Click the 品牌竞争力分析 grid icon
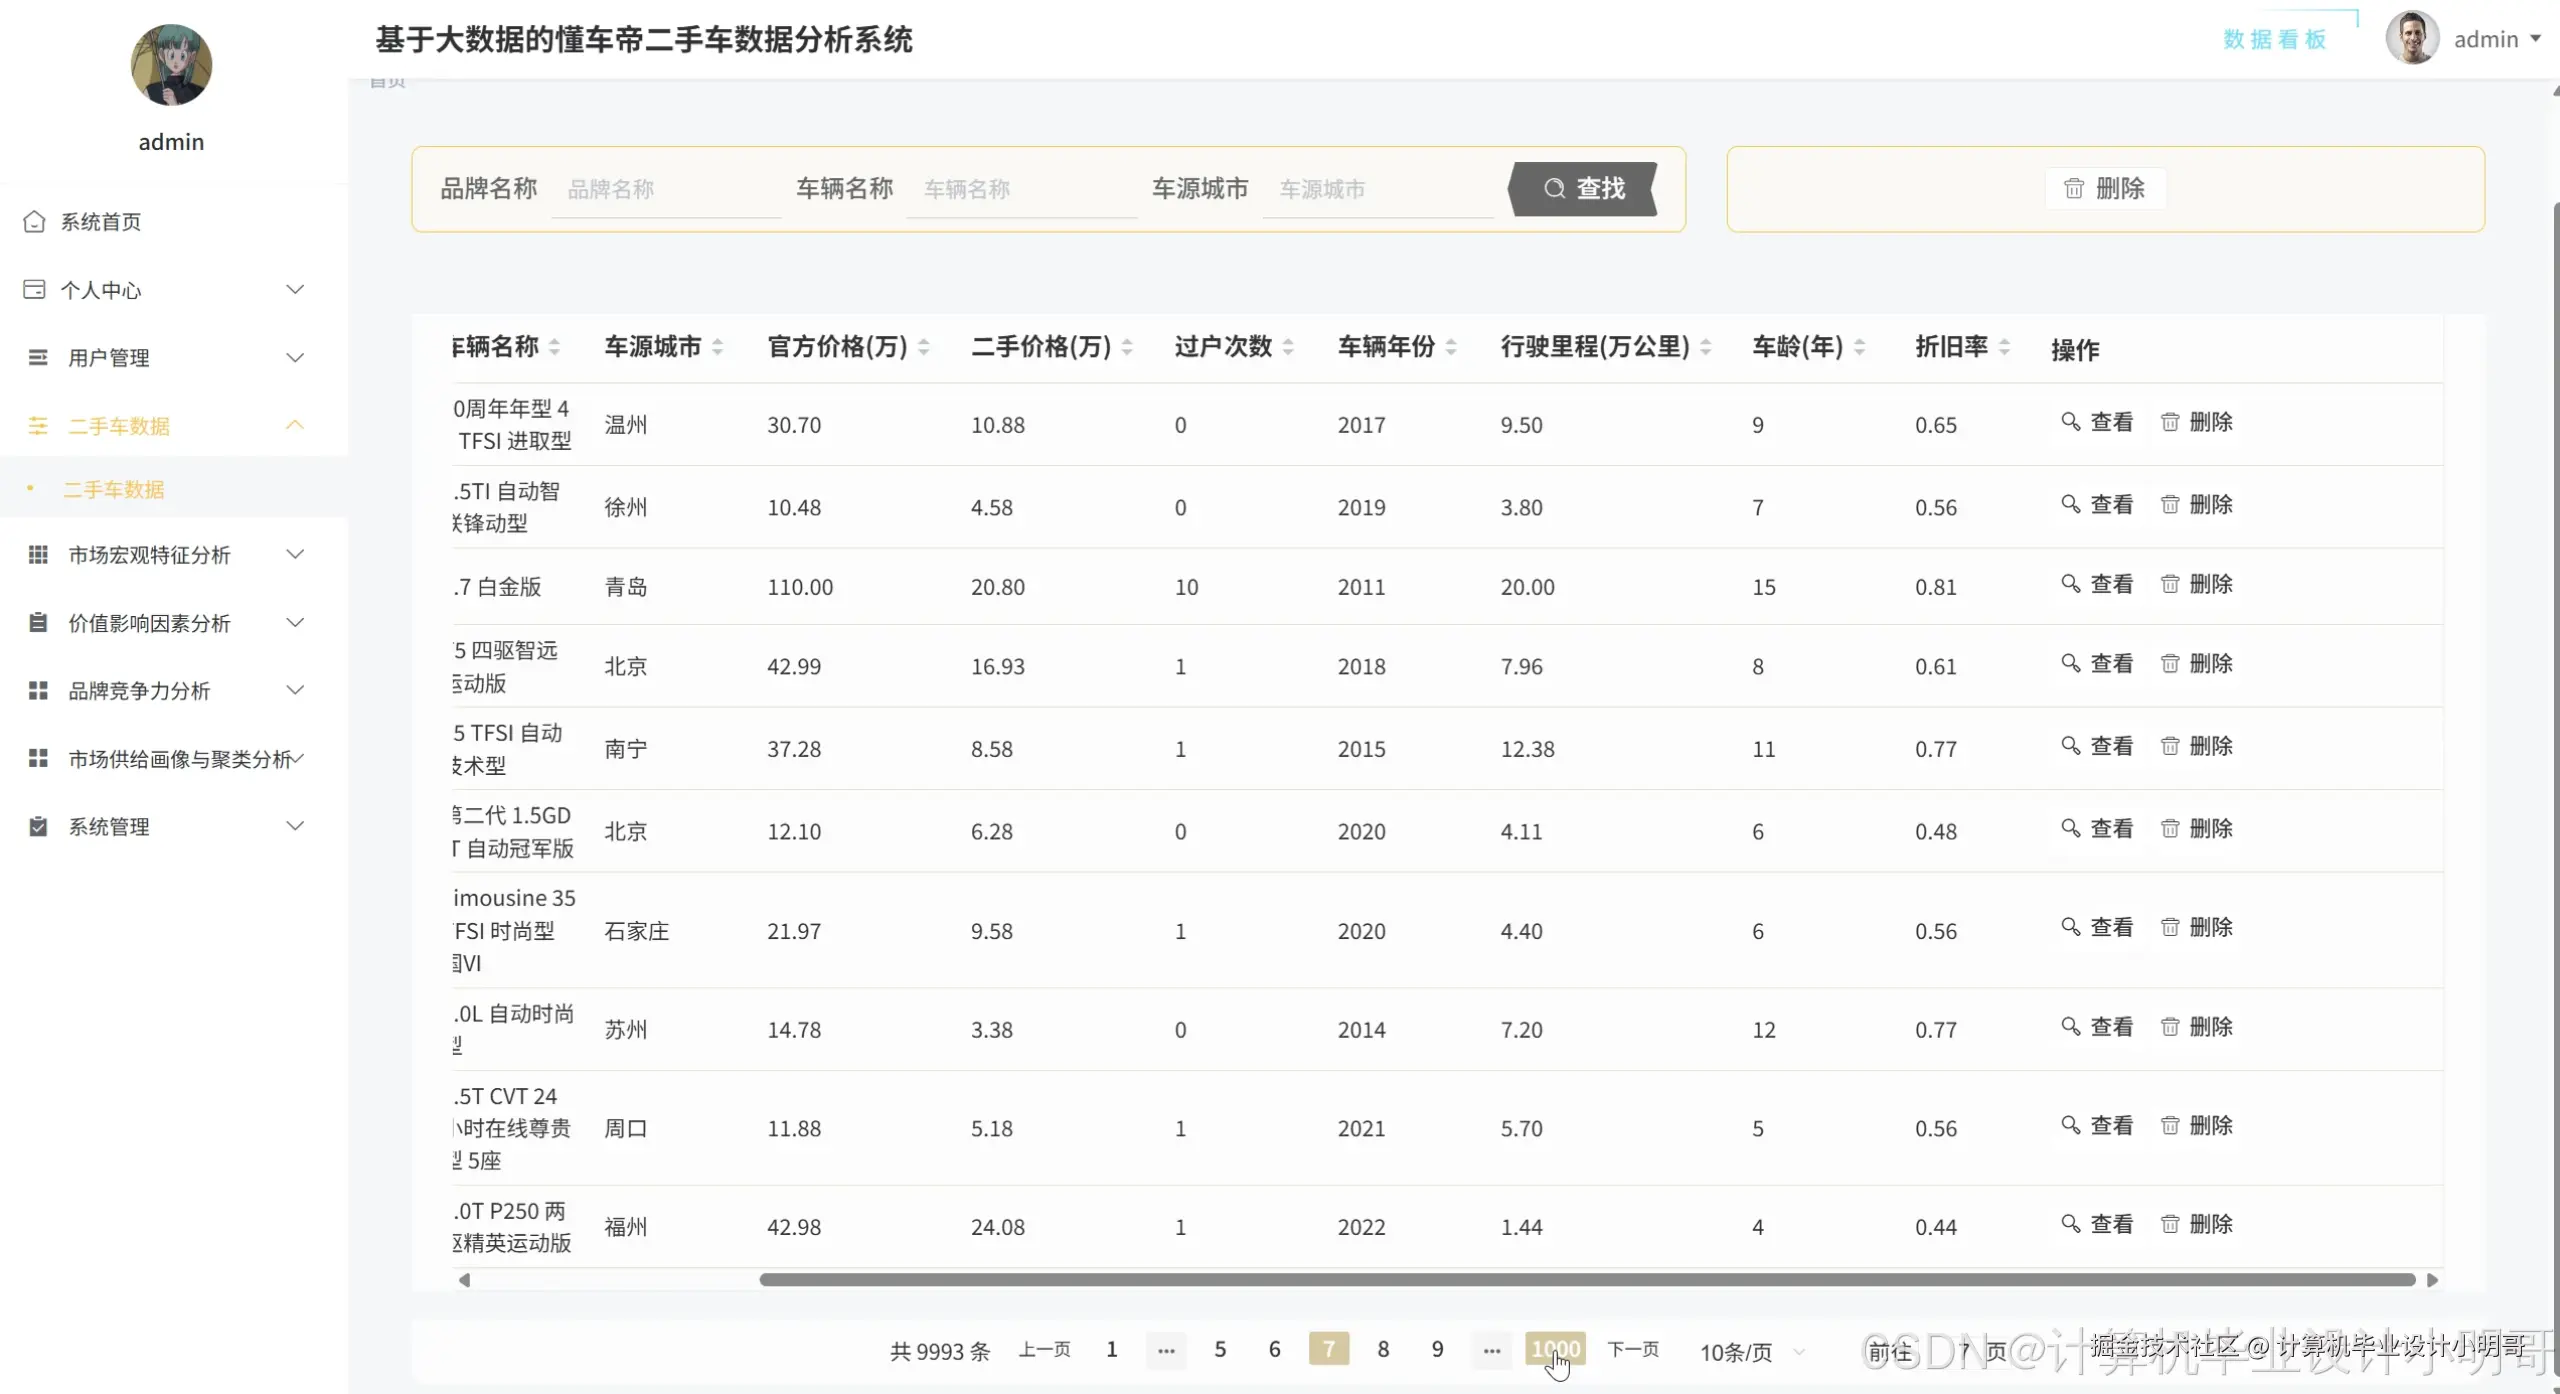Screen dimensions: 2560x1394 pos(36,690)
